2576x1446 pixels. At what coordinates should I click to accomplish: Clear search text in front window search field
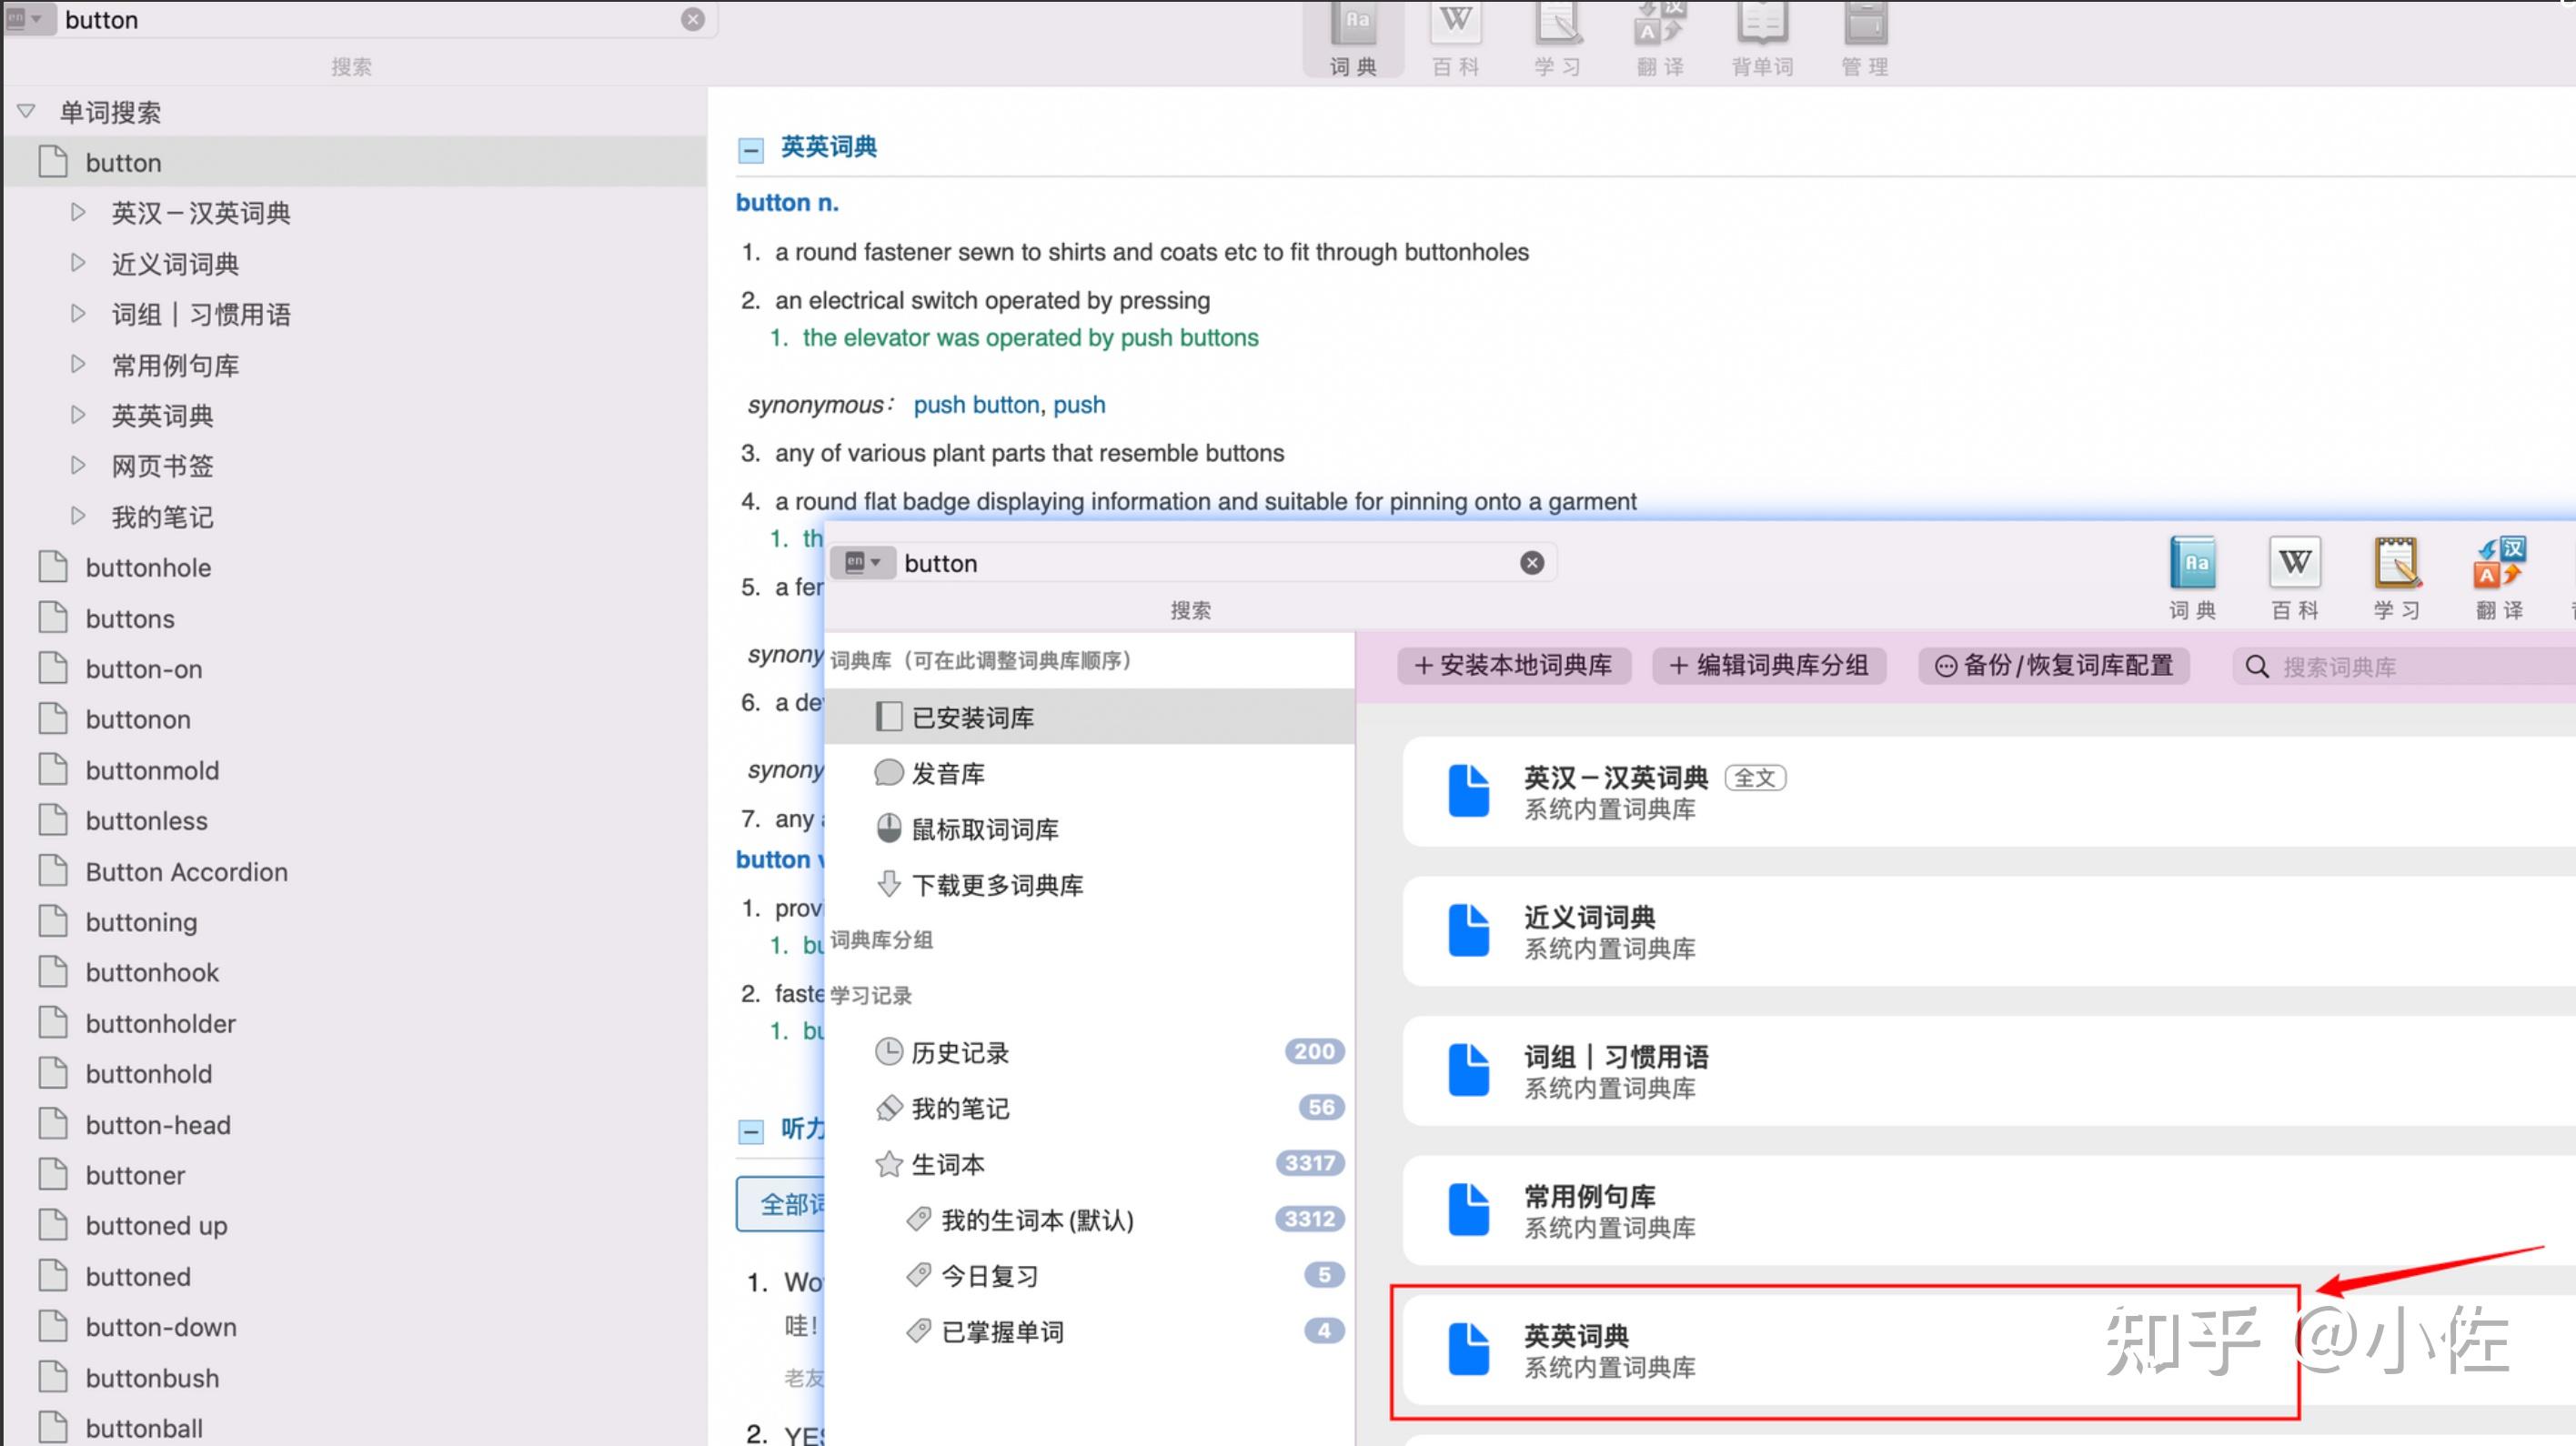pos(1531,563)
